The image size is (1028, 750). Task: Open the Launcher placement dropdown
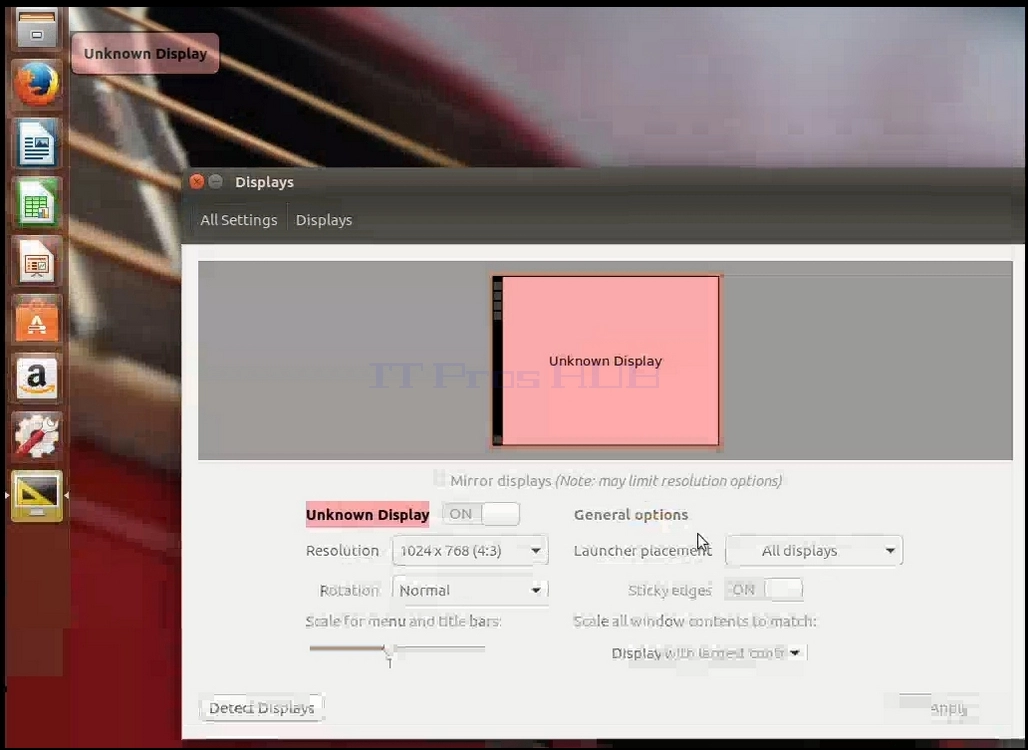tap(814, 551)
